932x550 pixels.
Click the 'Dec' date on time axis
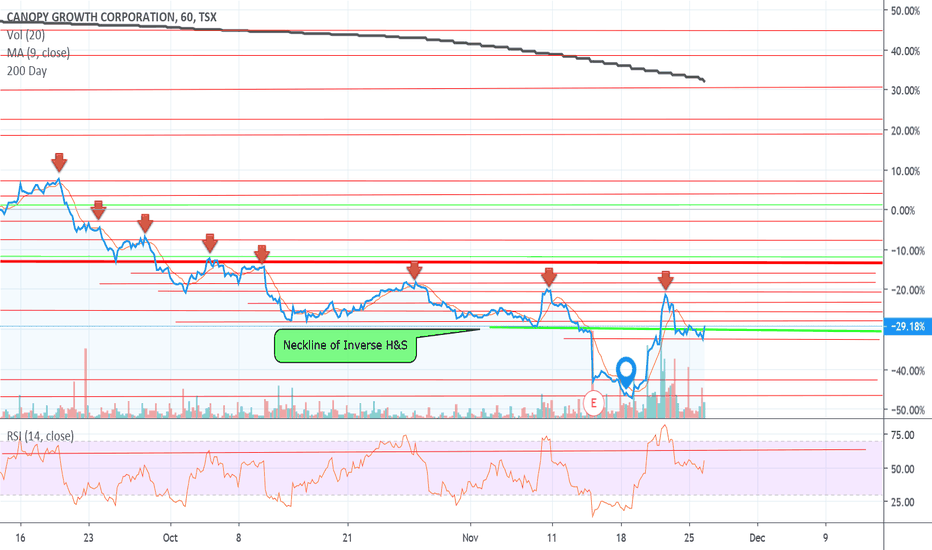(757, 538)
